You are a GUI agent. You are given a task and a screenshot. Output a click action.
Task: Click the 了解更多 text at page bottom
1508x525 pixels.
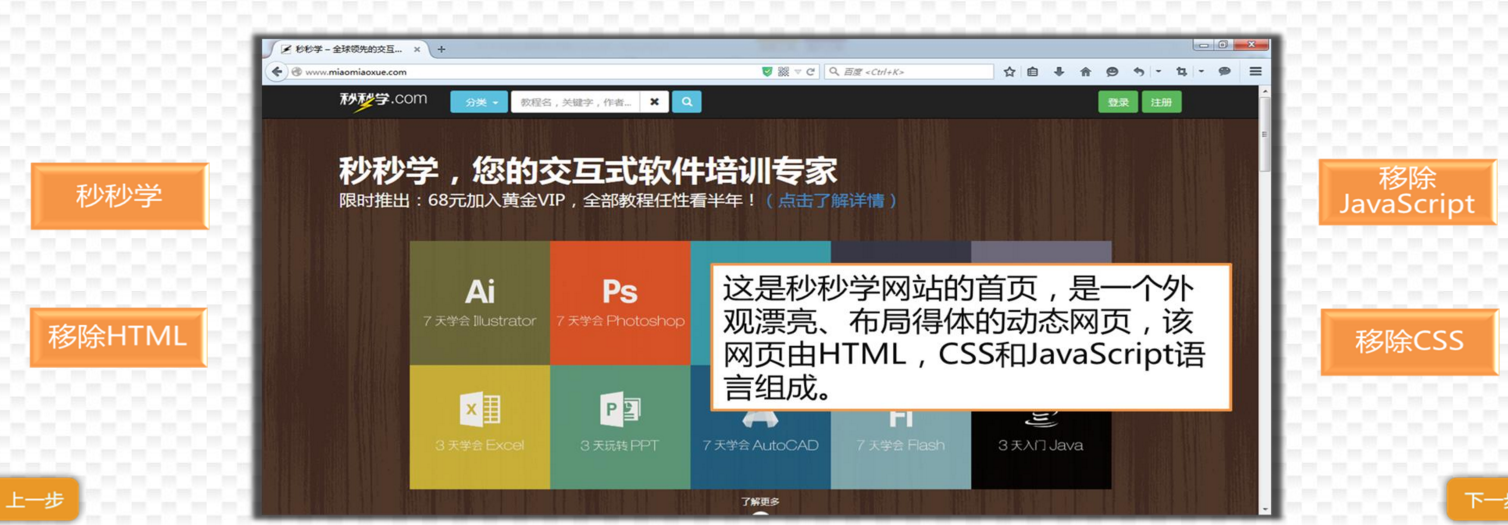(x=760, y=502)
